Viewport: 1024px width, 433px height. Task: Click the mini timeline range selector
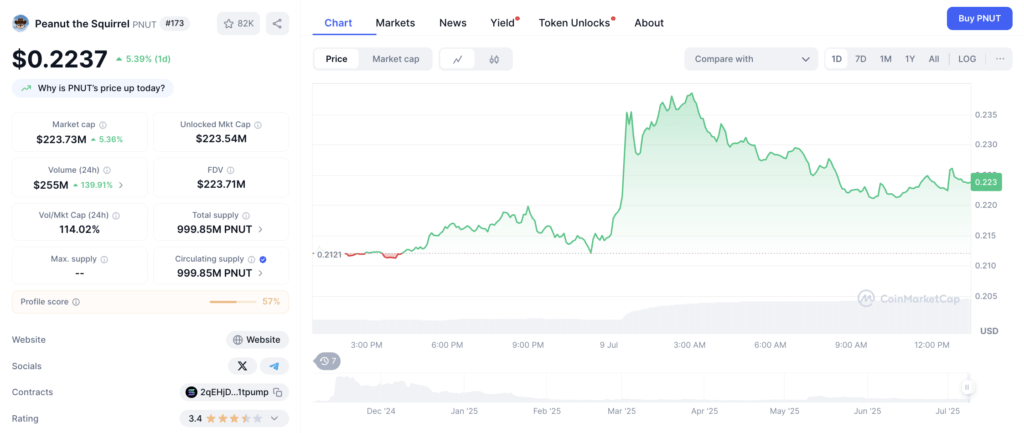[641, 387]
